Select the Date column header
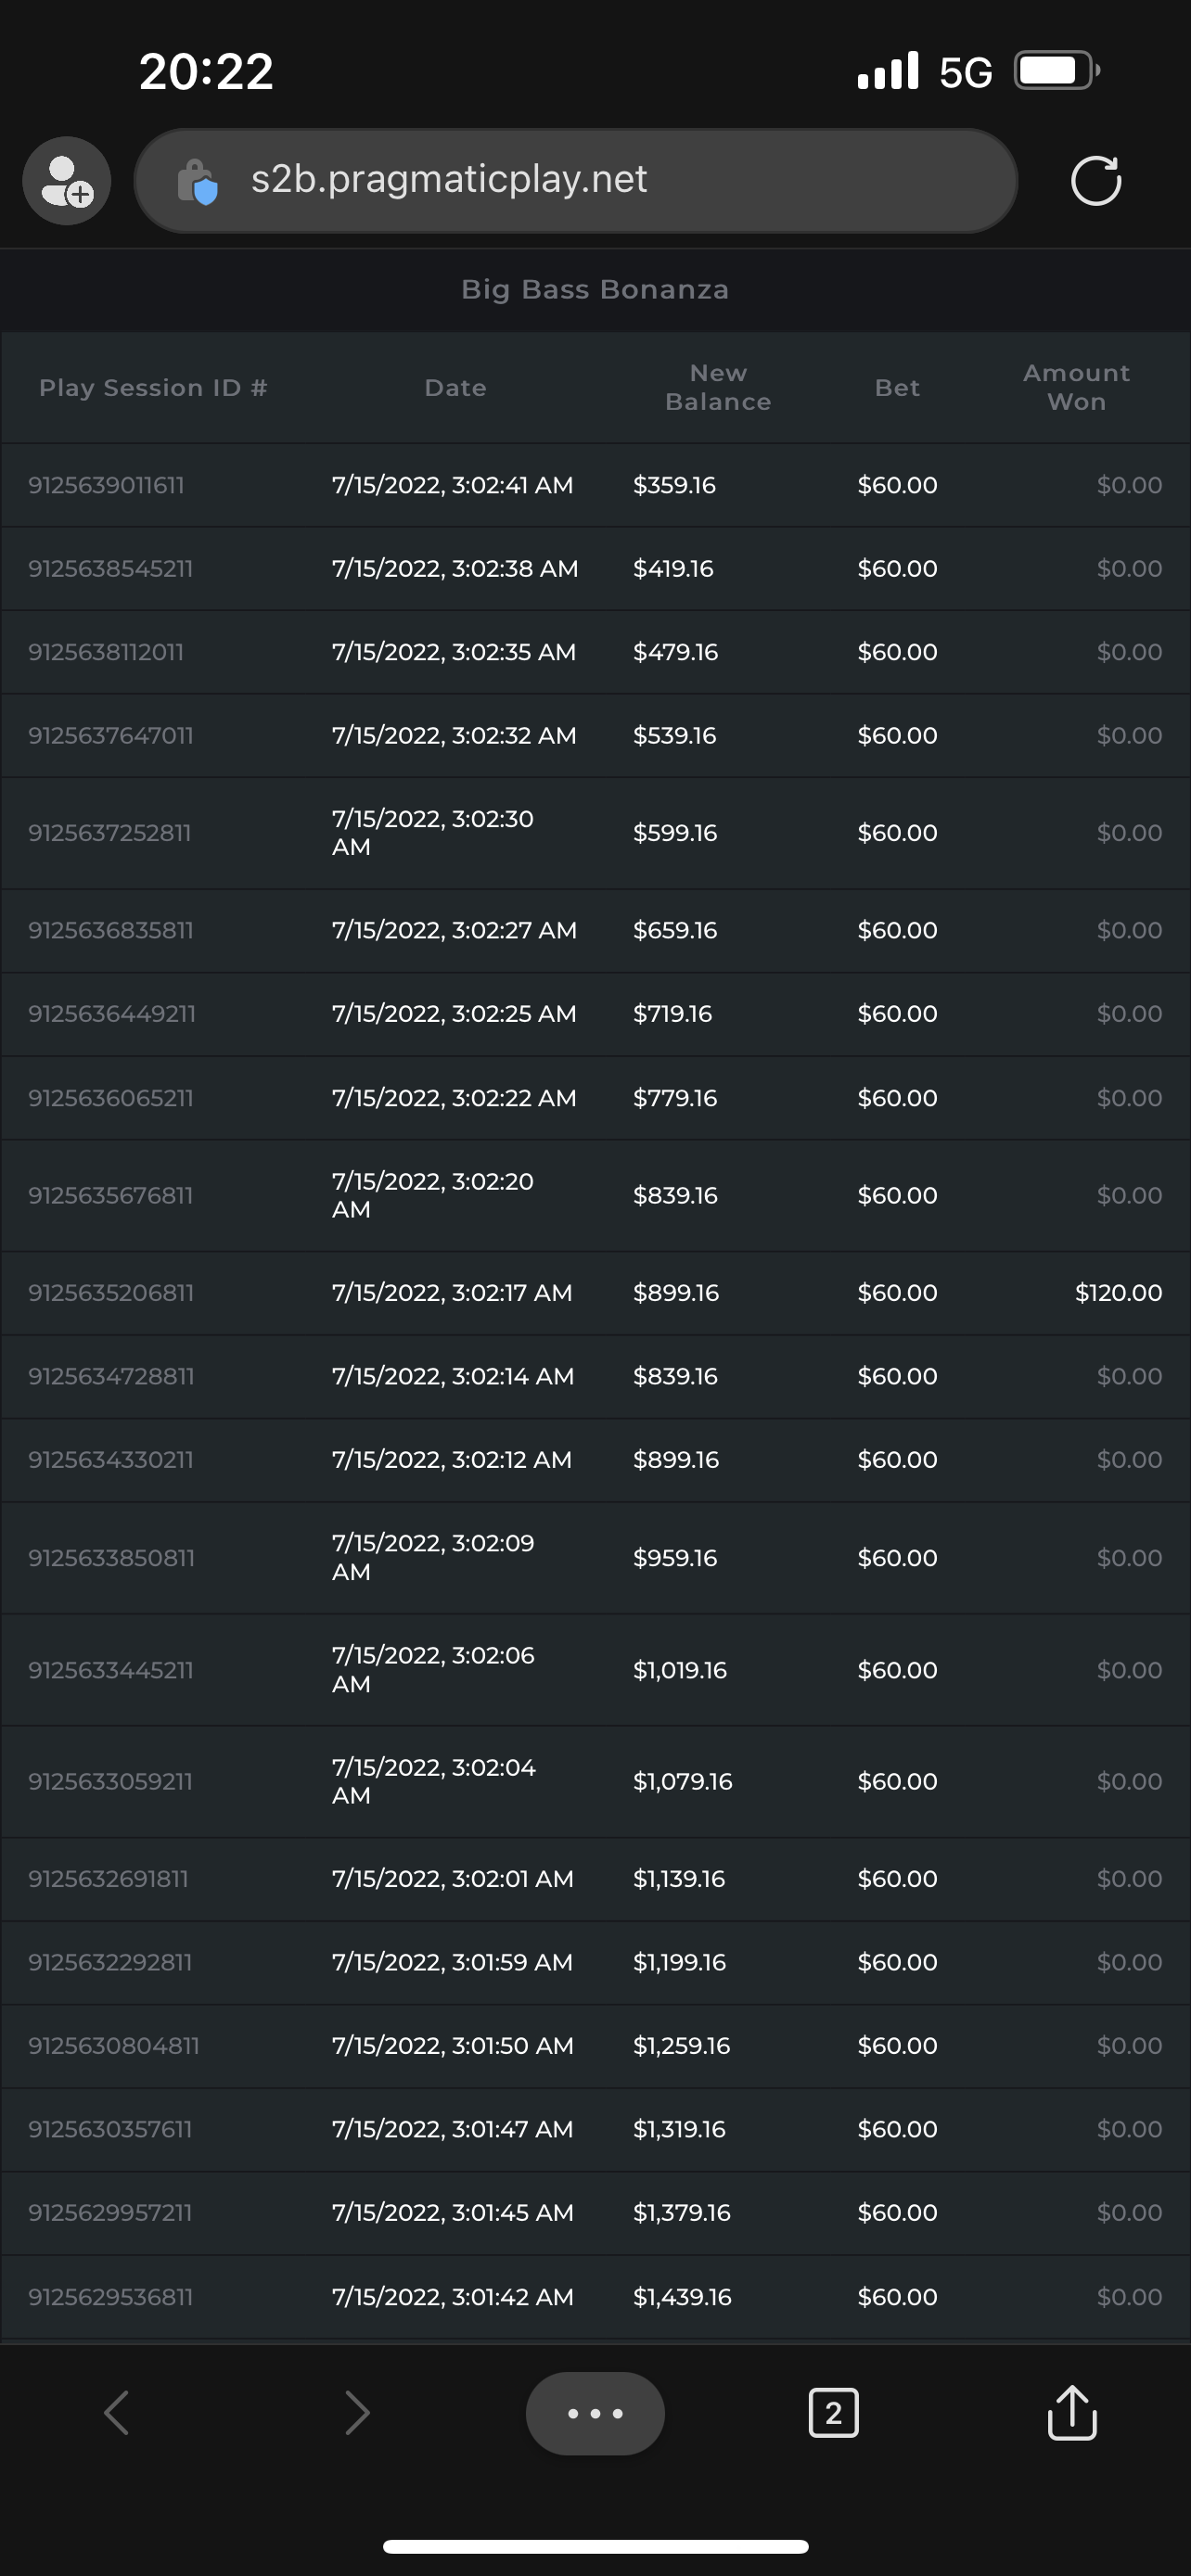 455,388
